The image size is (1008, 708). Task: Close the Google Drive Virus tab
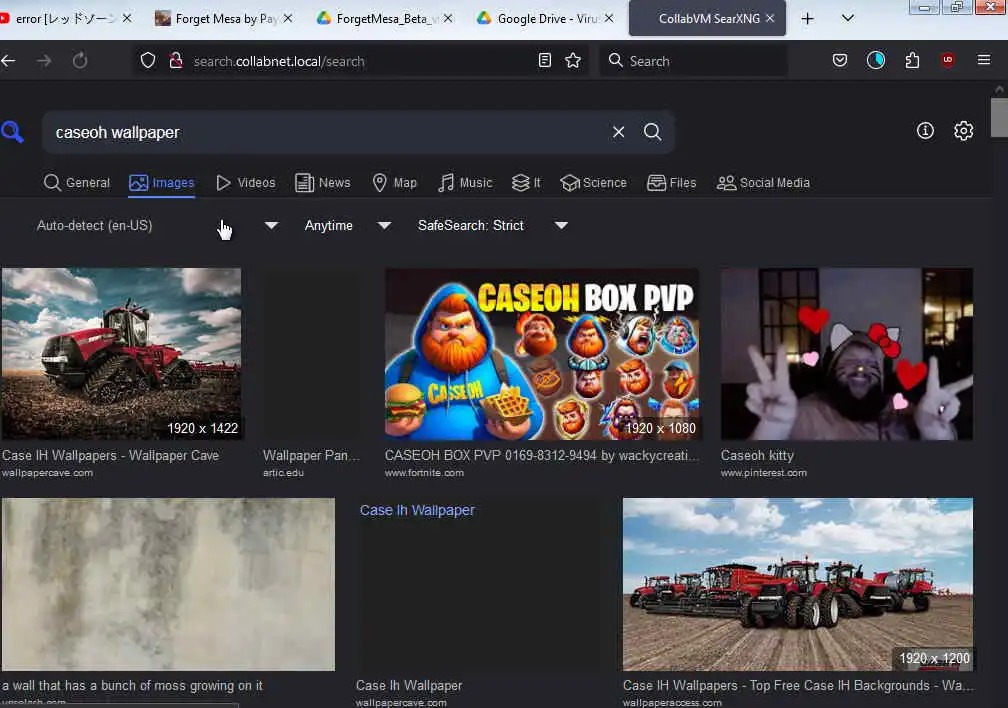coord(609,19)
